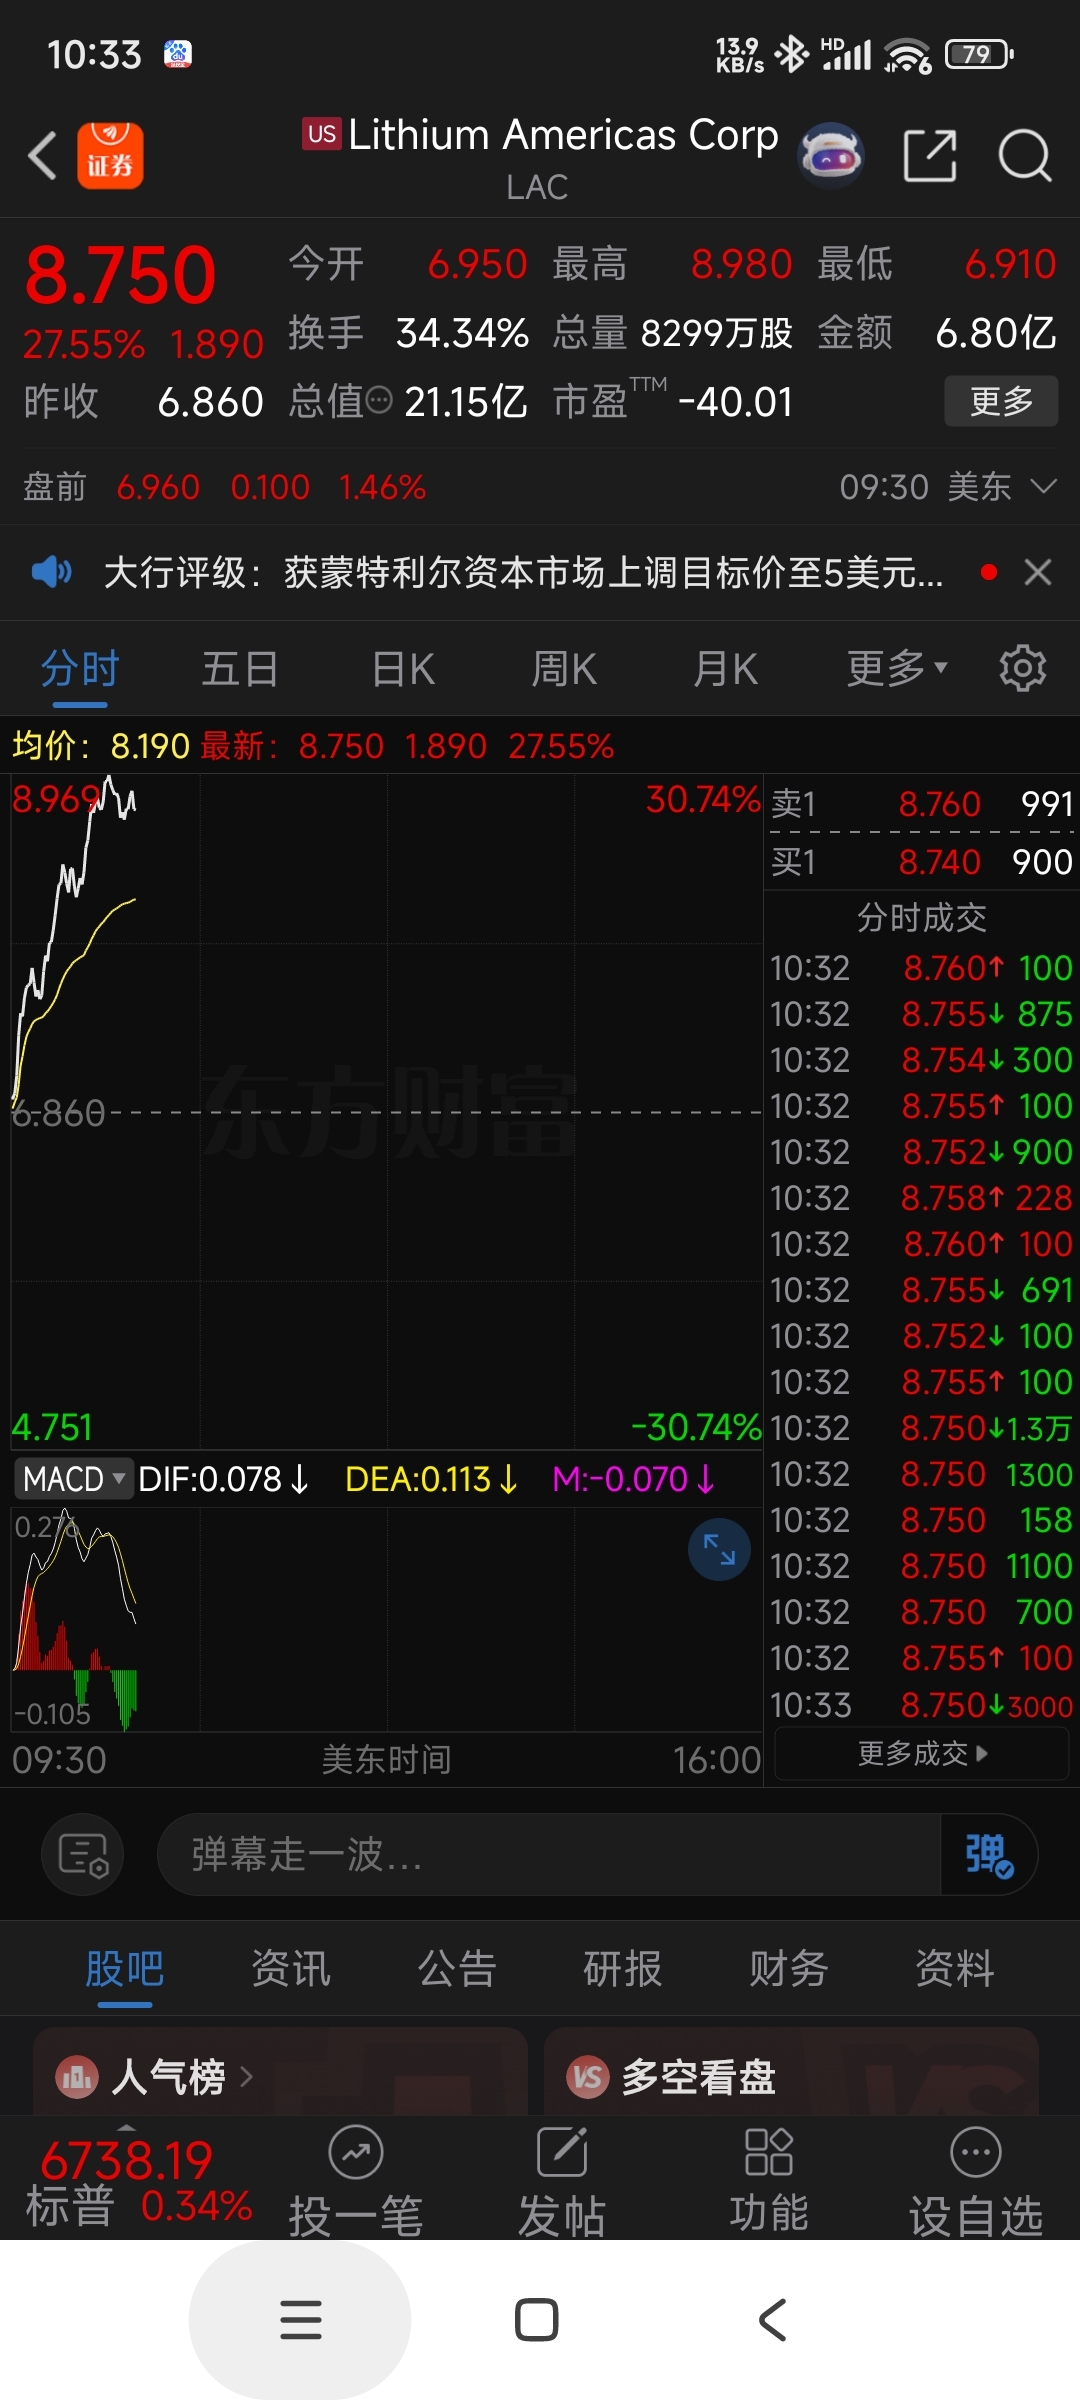Tap the 8.758 228 trade row
The image size is (1080, 2400).
[921, 1198]
